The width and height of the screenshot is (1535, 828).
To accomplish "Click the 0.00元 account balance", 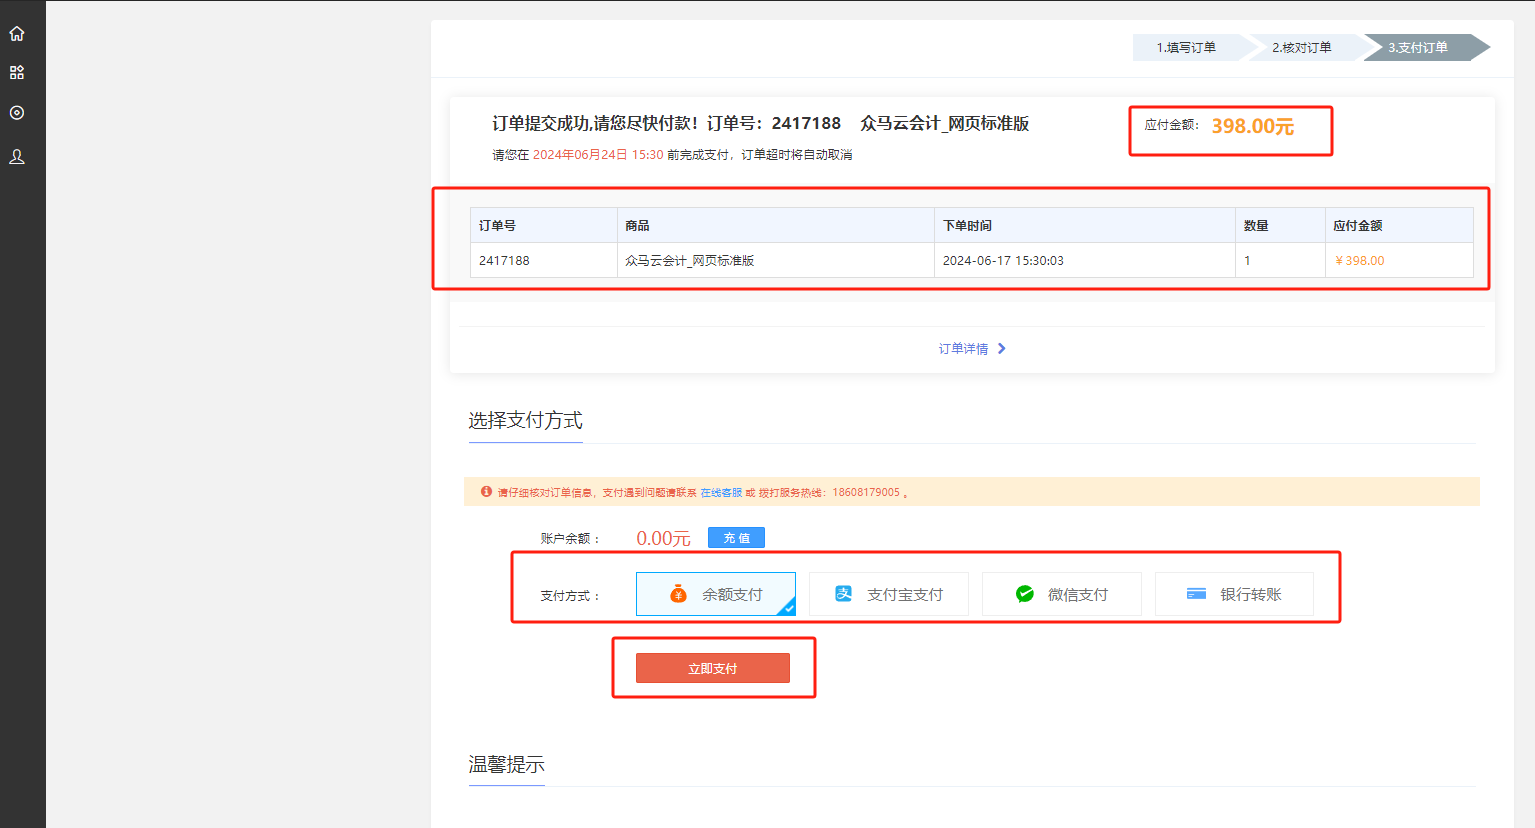I will tap(663, 538).
